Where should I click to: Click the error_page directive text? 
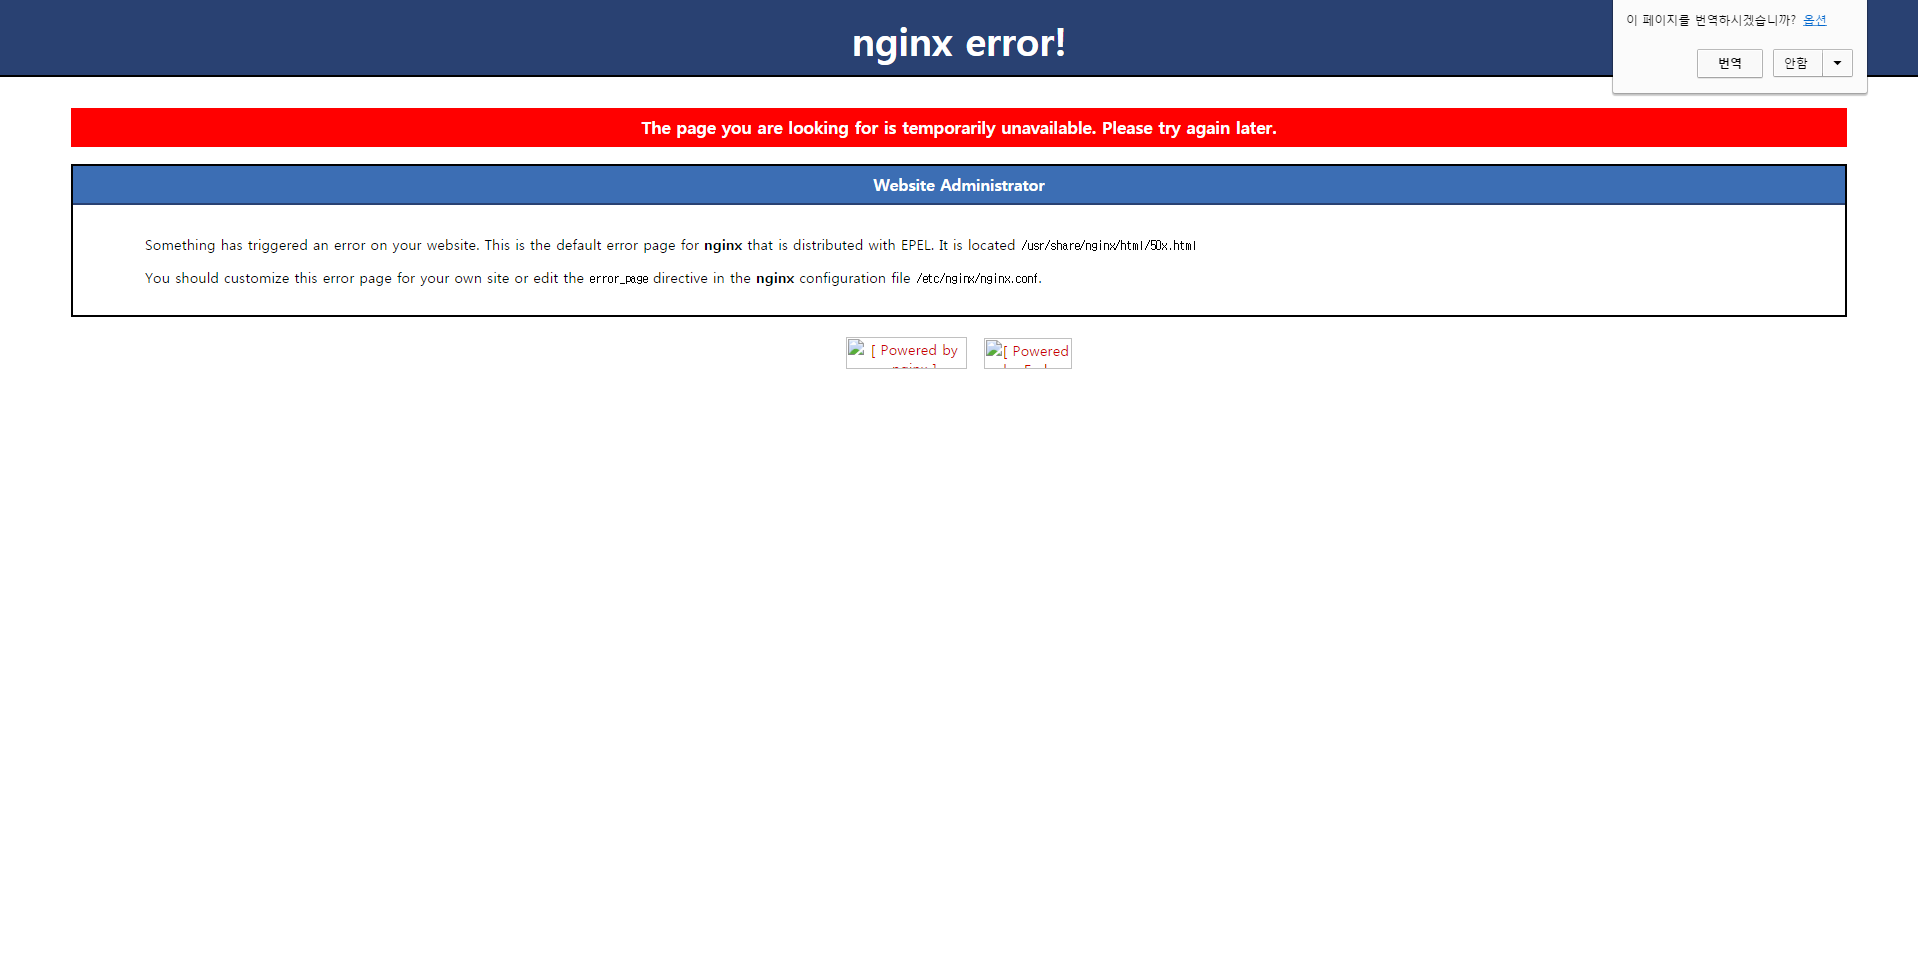618,279
